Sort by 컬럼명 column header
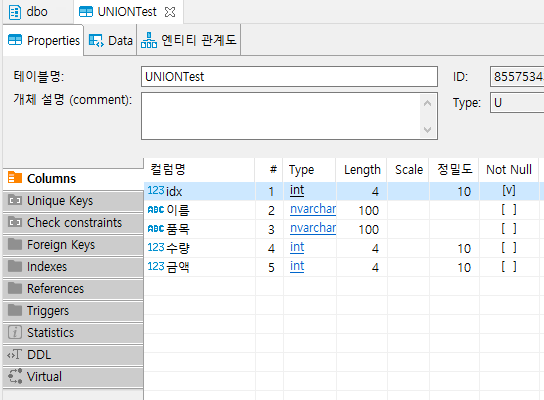Screen dimensions: 544x400 pyautogui.click(x=199, y=170)
